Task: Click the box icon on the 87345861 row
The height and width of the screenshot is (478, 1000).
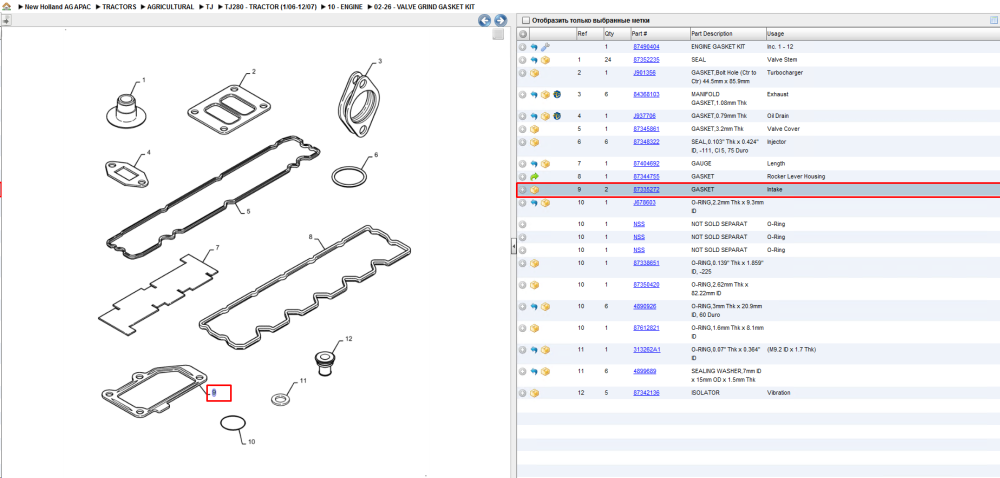Action: (x=534, y=129)
